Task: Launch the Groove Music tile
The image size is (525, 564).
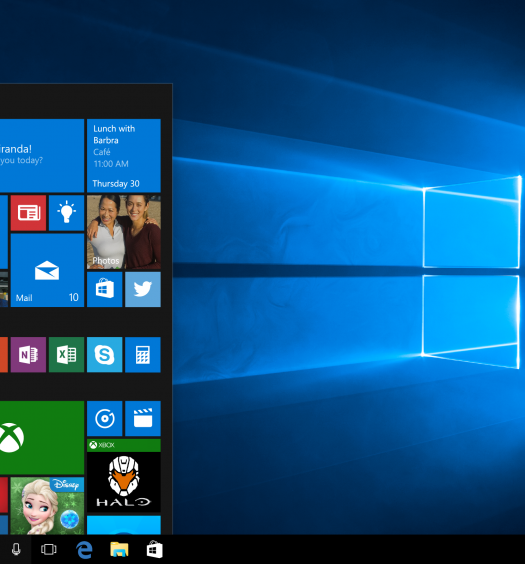Action: pos(105,419)
